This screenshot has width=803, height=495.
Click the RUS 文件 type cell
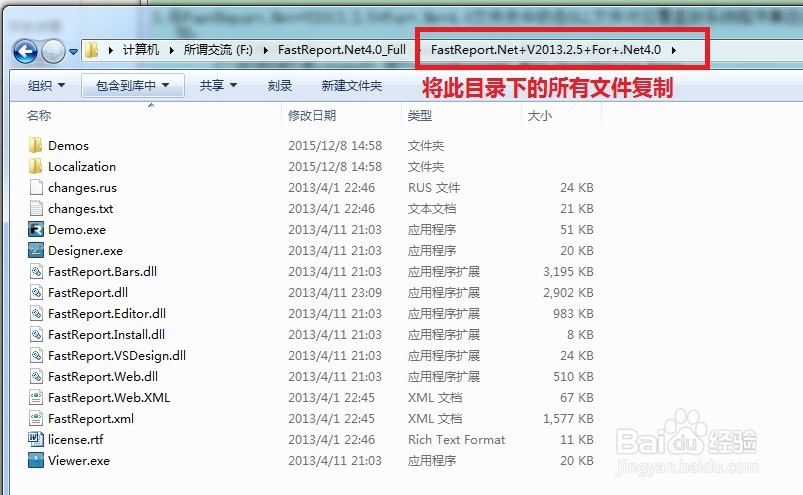coord(434,188)
